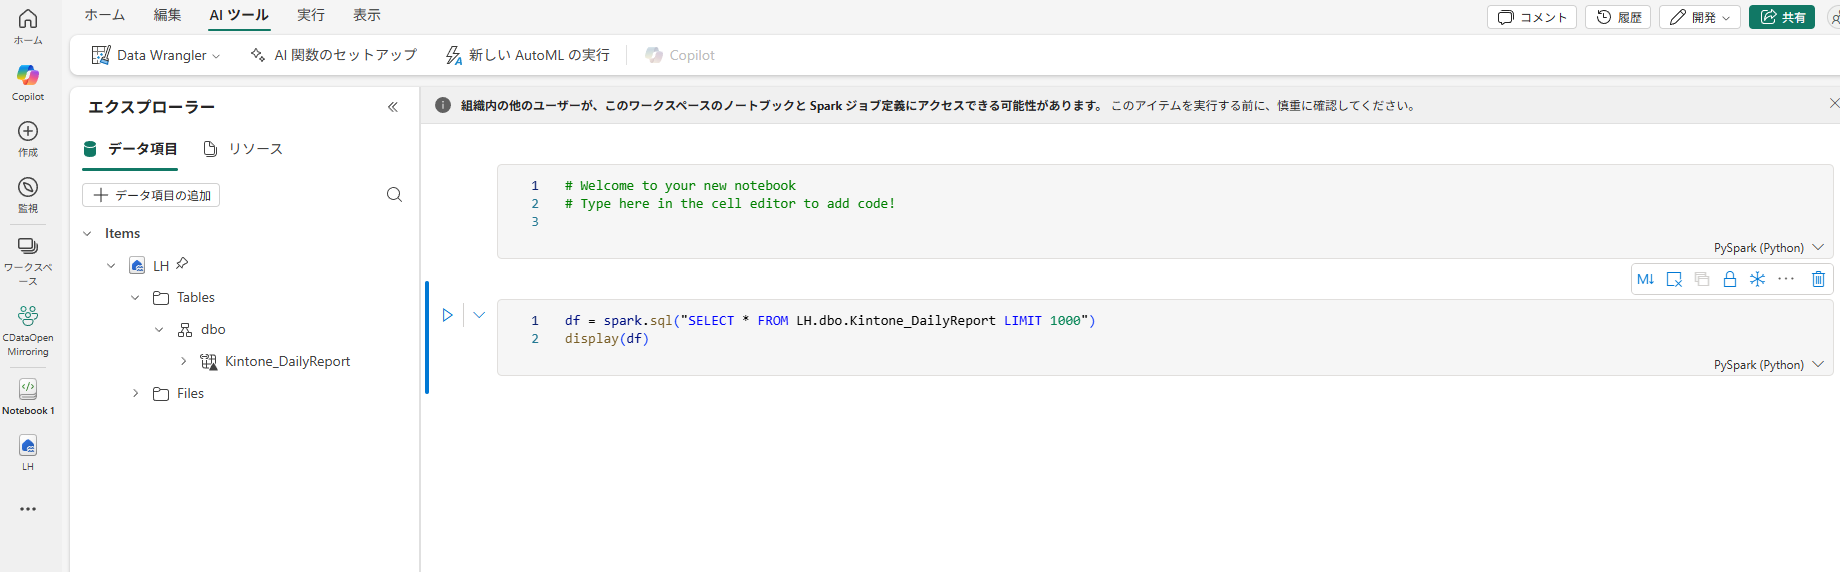The height and width of the screenshot is (572, 1840).
Task: Select the Tables folder item
Action: (196, 298)
